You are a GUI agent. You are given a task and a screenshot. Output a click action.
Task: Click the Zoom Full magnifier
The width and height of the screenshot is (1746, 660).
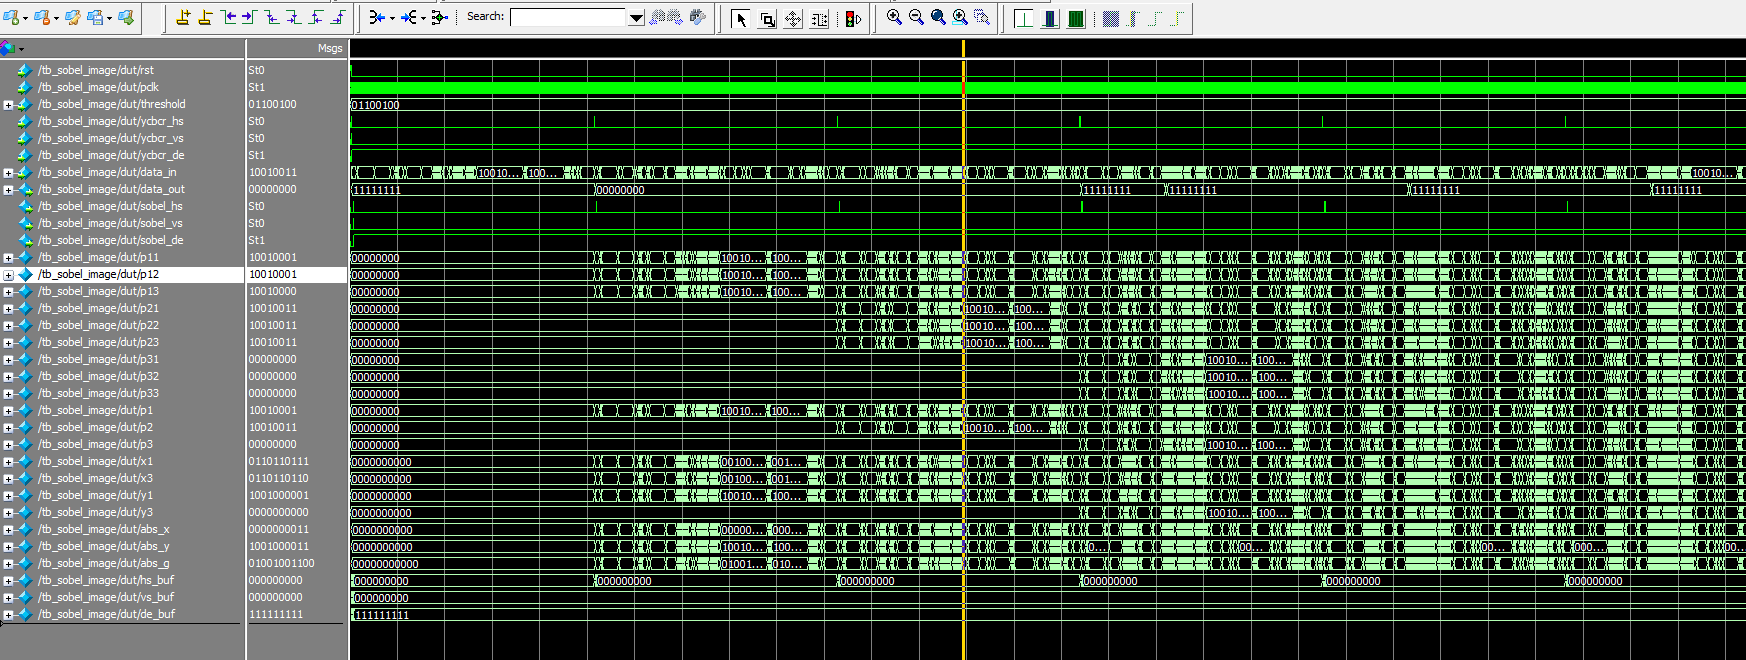click(x=938, y=17)
